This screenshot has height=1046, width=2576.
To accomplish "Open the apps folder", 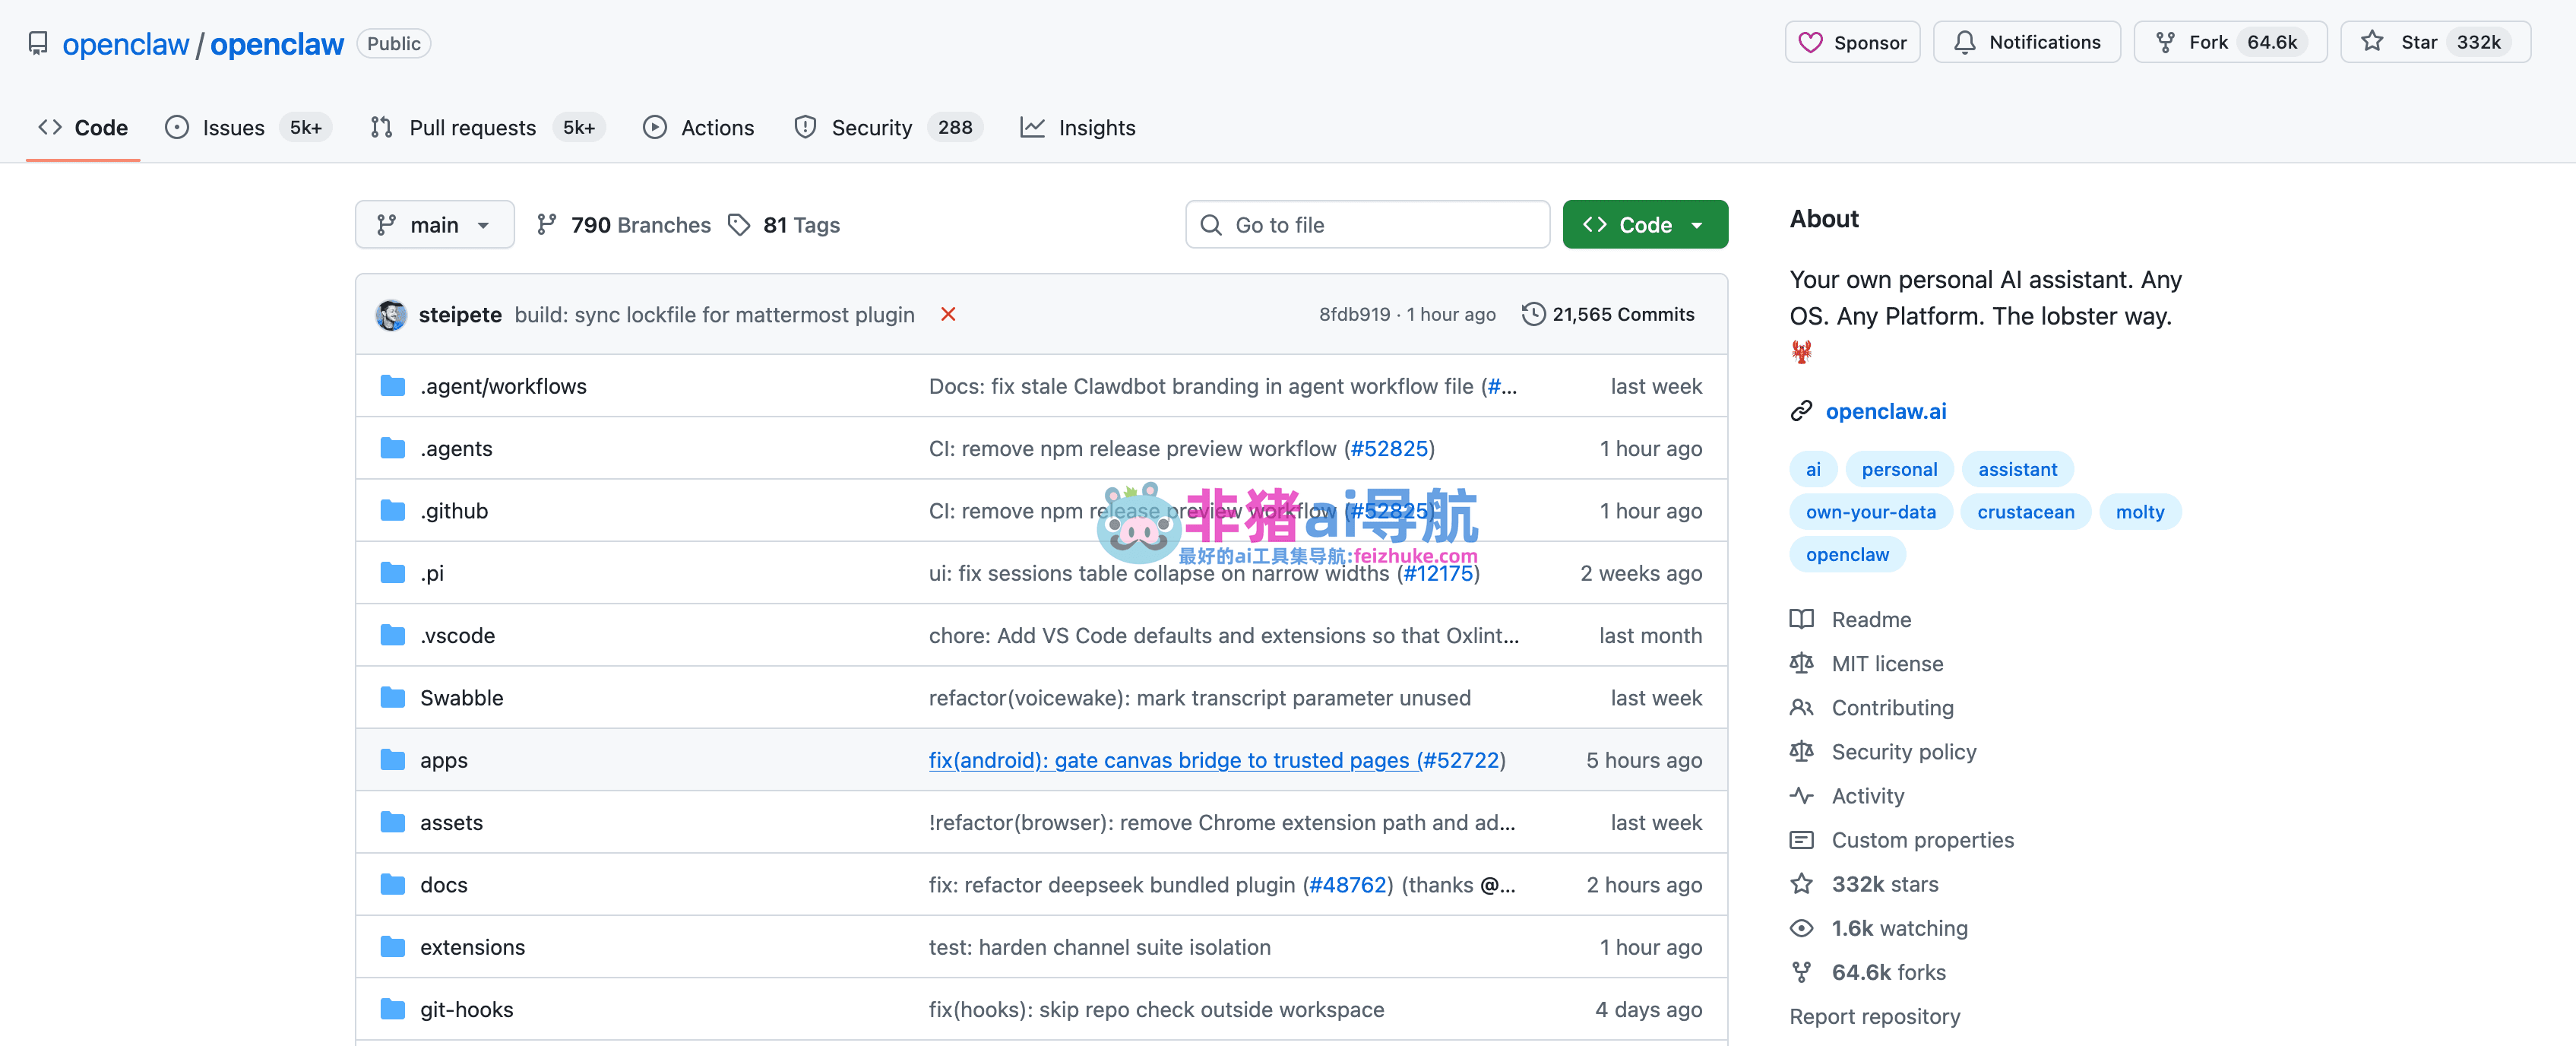I will click(443, 760).
